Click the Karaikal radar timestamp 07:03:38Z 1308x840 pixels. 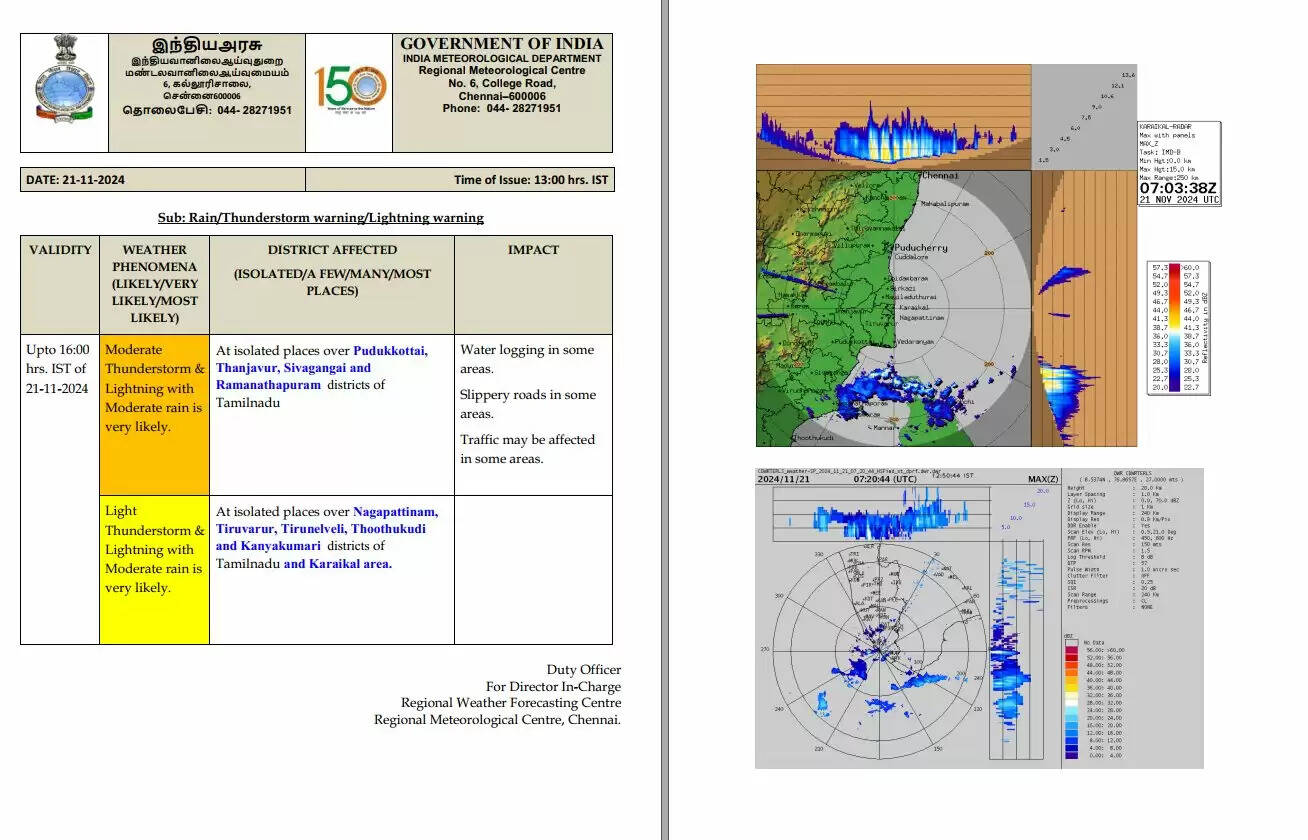coord(1179,187)
